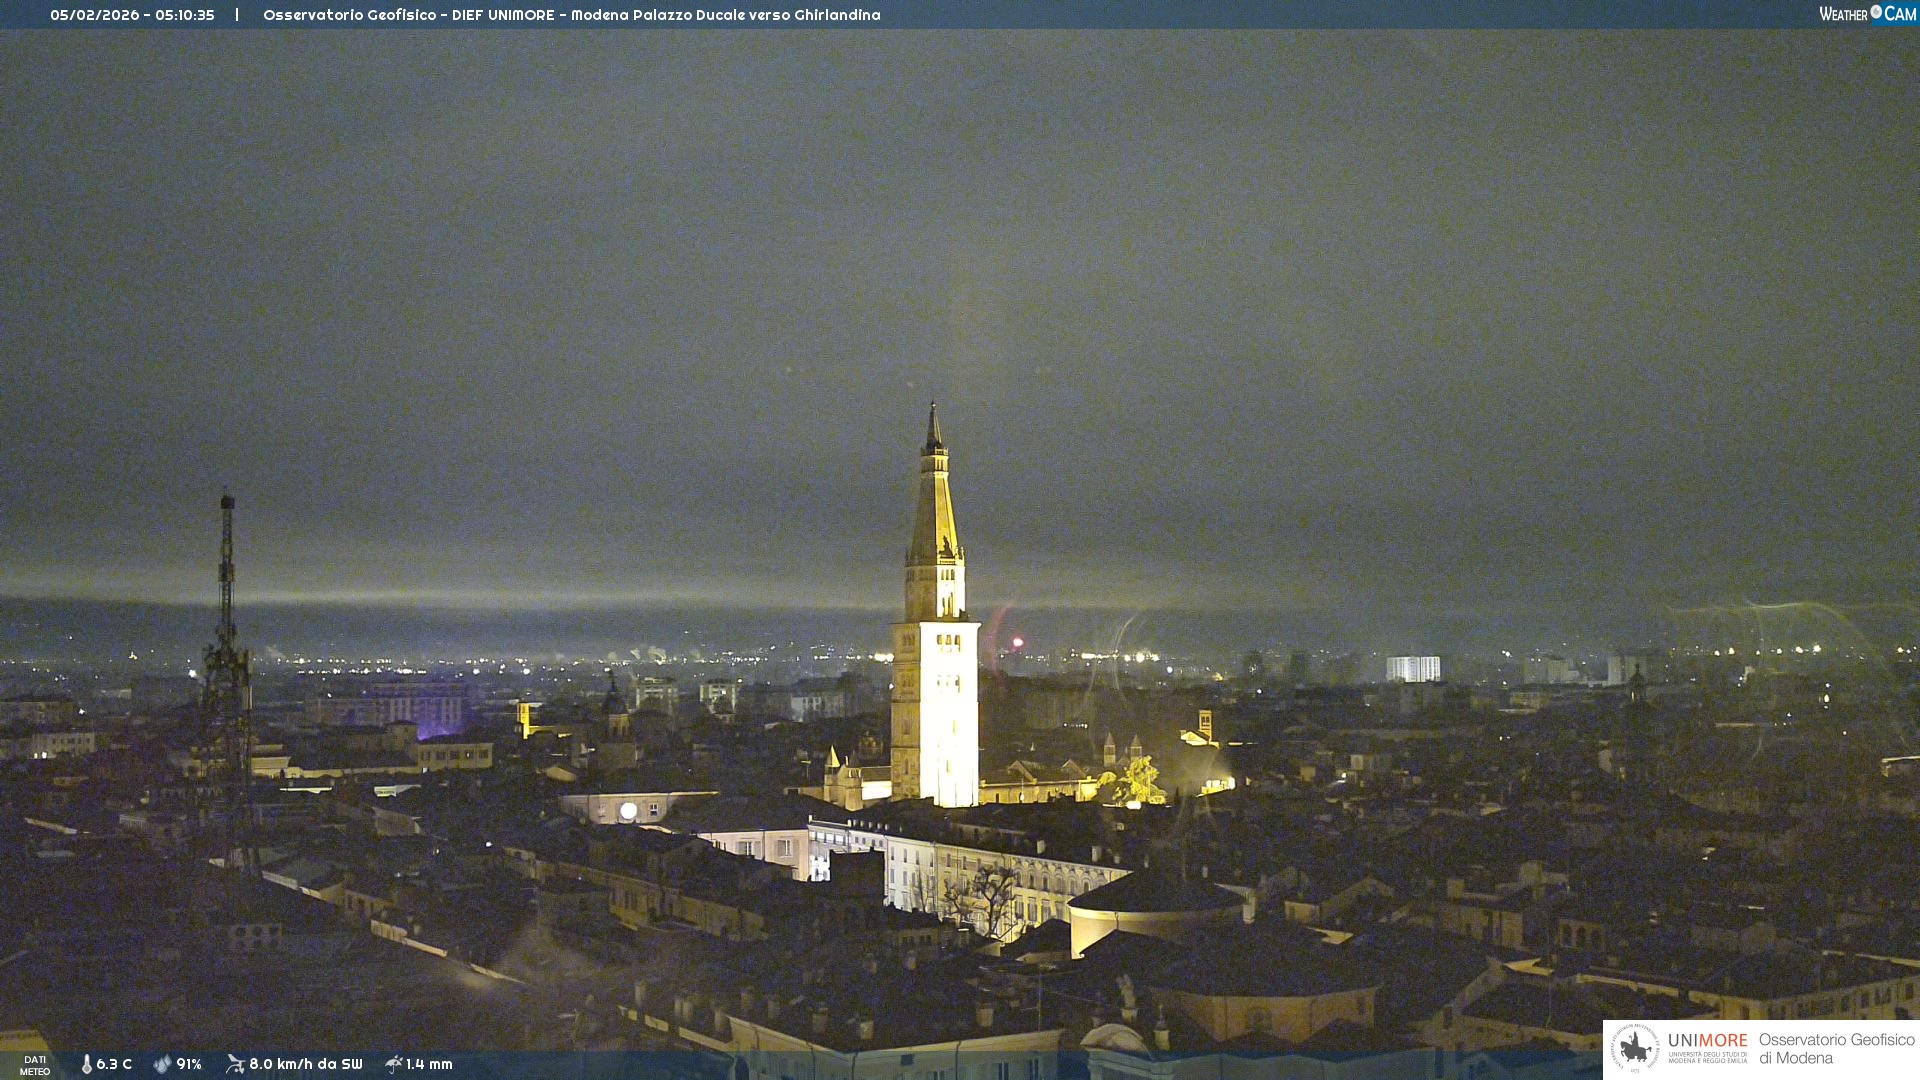This screenshot has width=1920, height=1080.
Task: Click the DATI METEO label
Action: 35,1065
